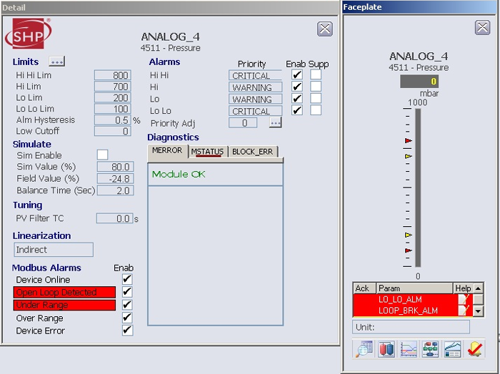Toggle Open Loop Detected Enab checkbox
The height and width of the screenshot is (374, 500).
point(127,292)
